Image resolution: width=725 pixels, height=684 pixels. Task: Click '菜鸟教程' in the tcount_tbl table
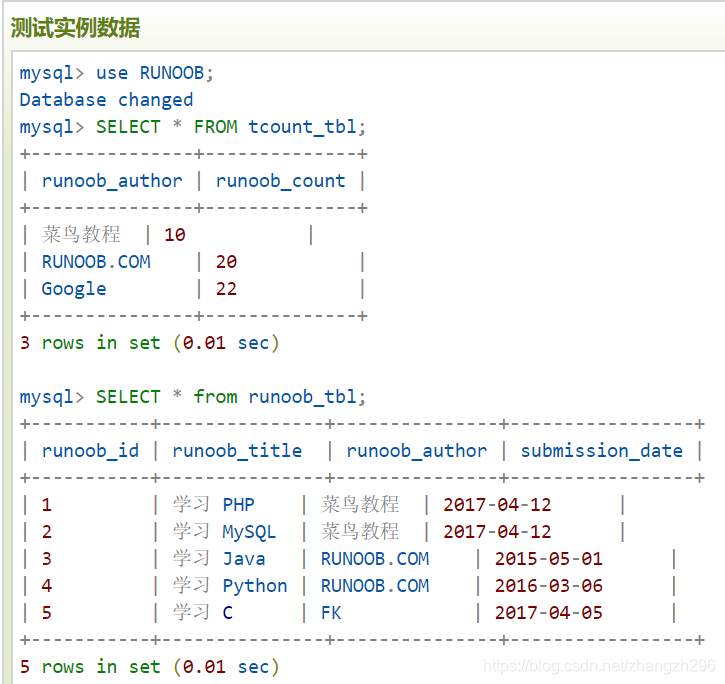tap(81, 234)
